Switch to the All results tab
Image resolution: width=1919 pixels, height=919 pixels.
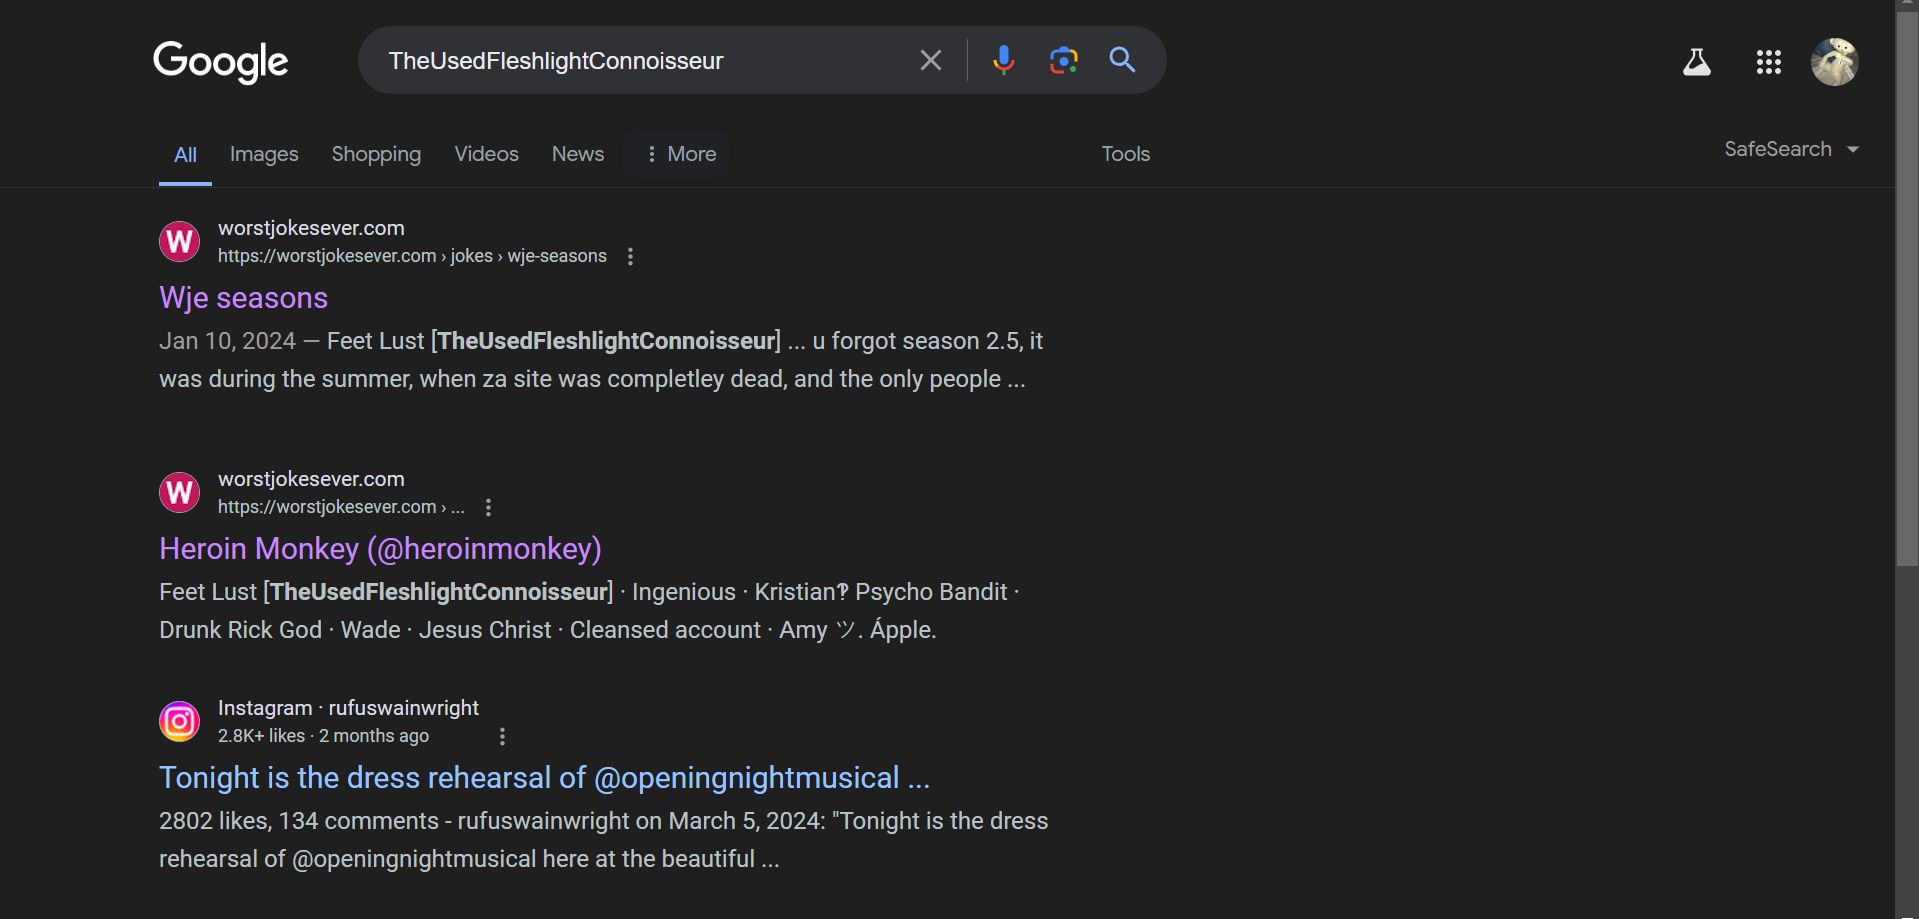[185, 155]
